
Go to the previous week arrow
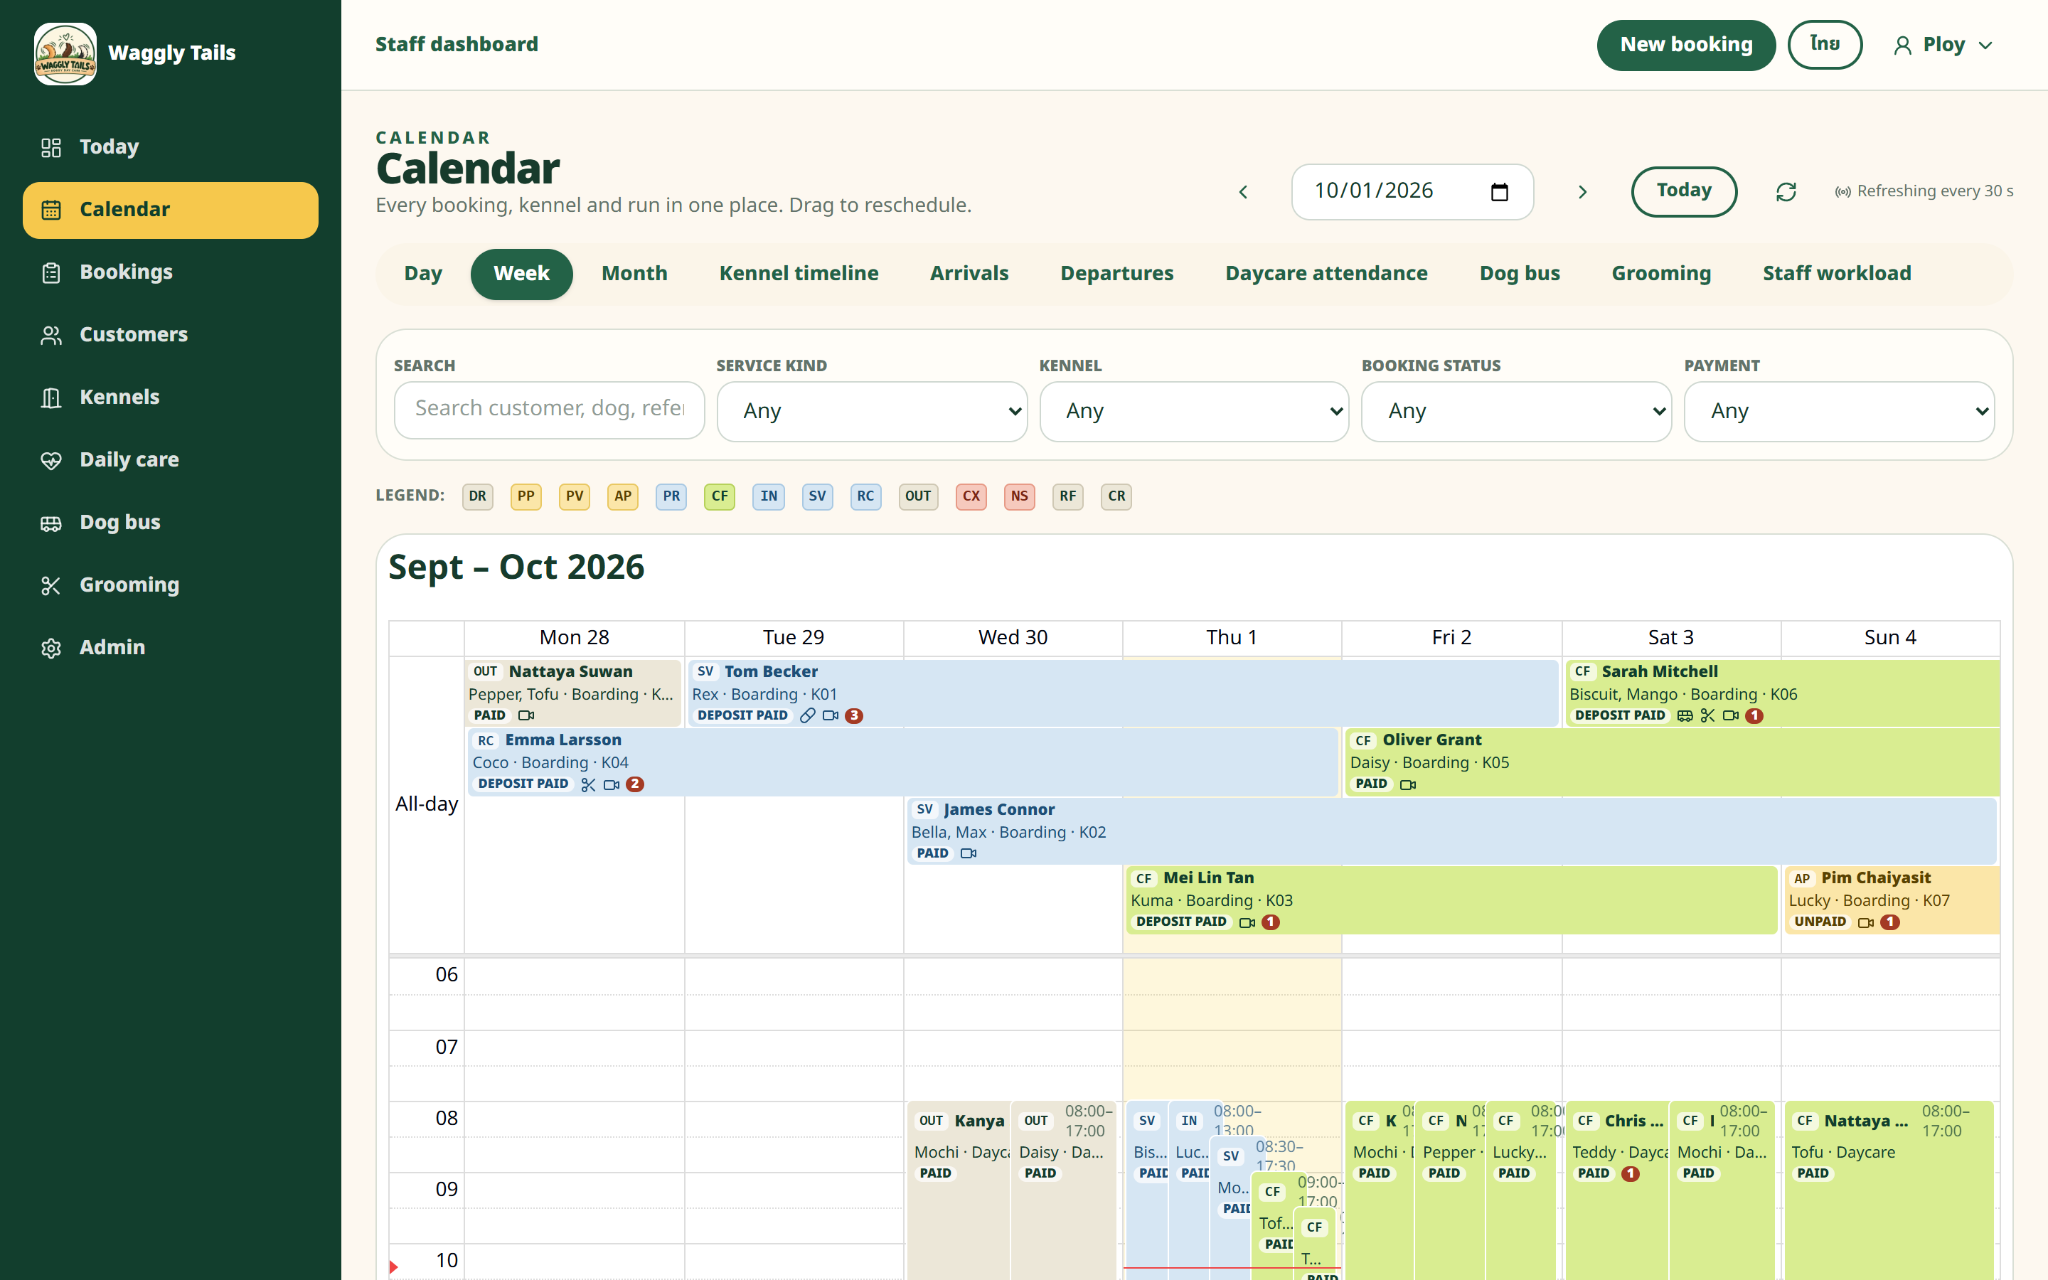[1243, 192]
